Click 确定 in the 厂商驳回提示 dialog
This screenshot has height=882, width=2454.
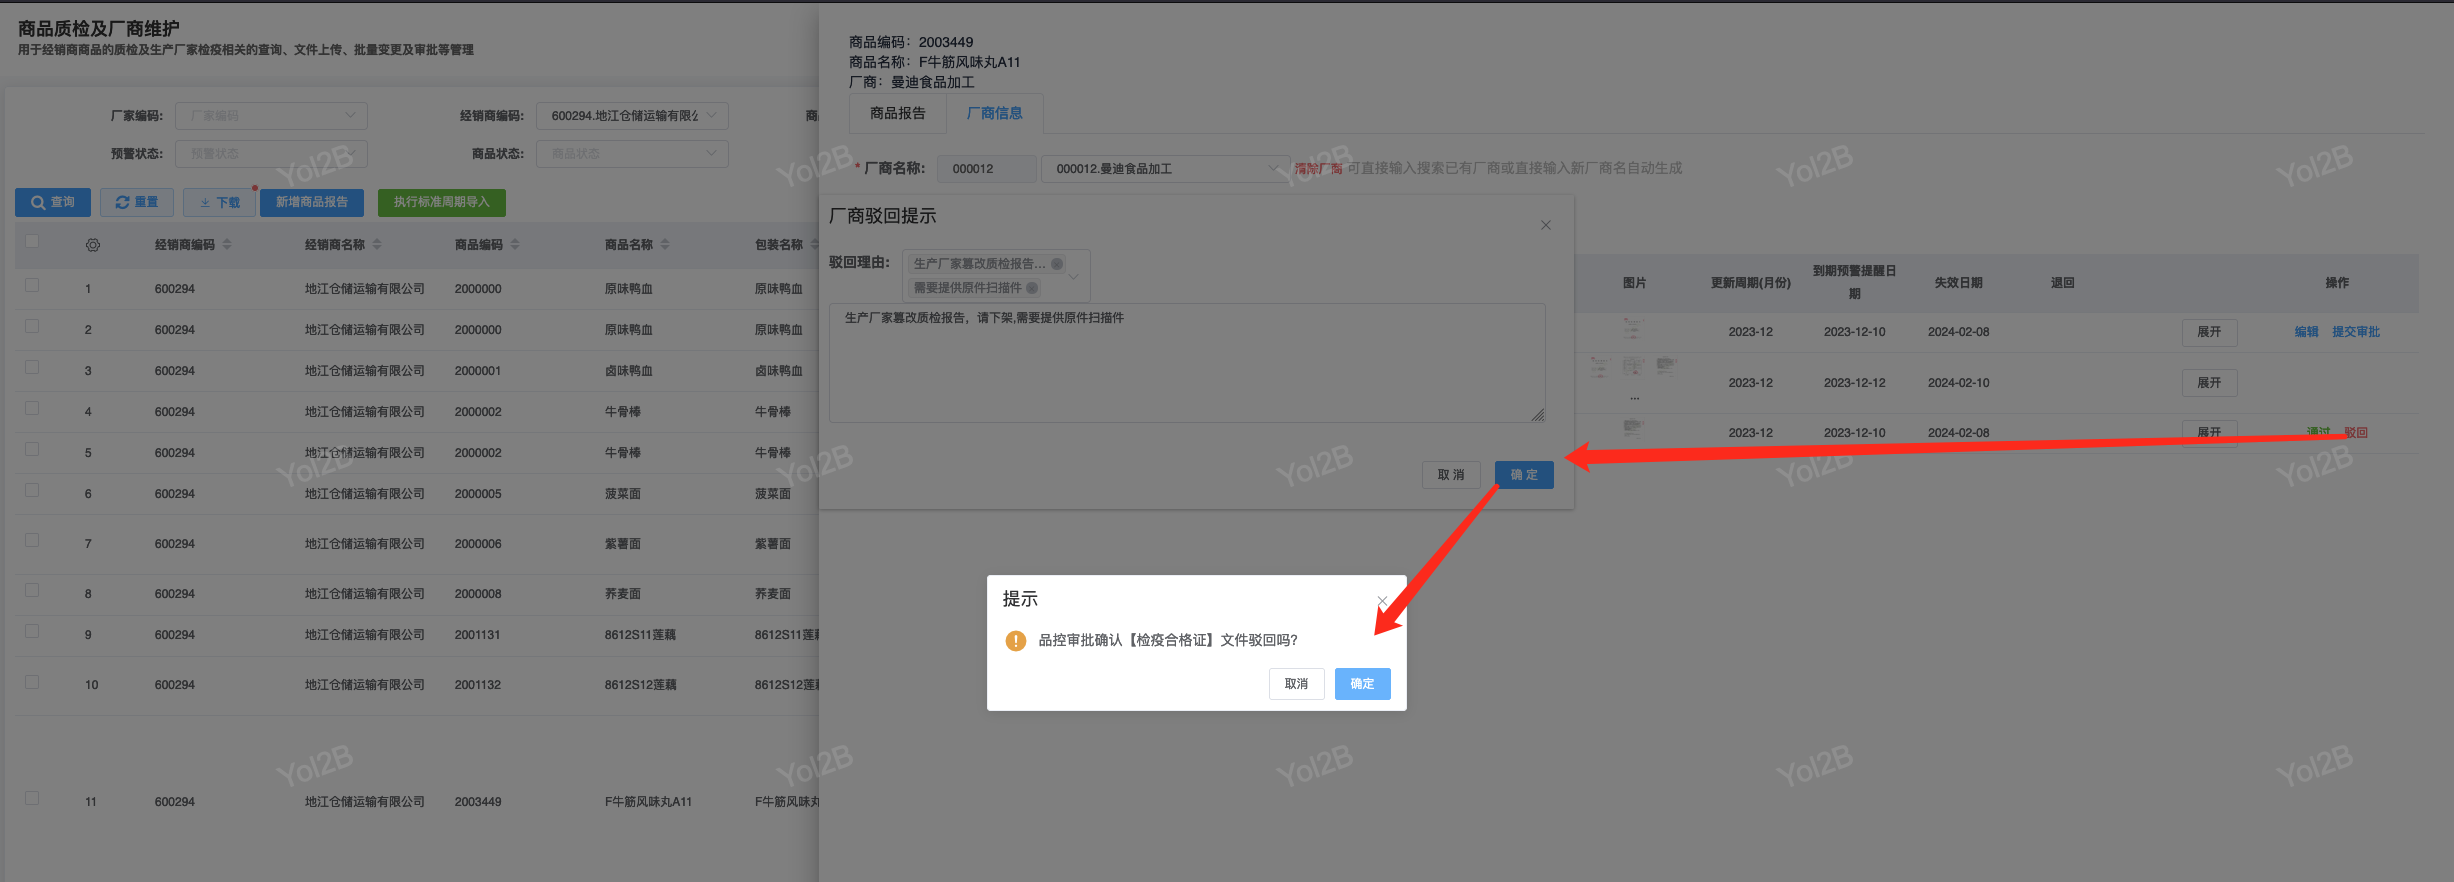click(x=1524, y=475)
